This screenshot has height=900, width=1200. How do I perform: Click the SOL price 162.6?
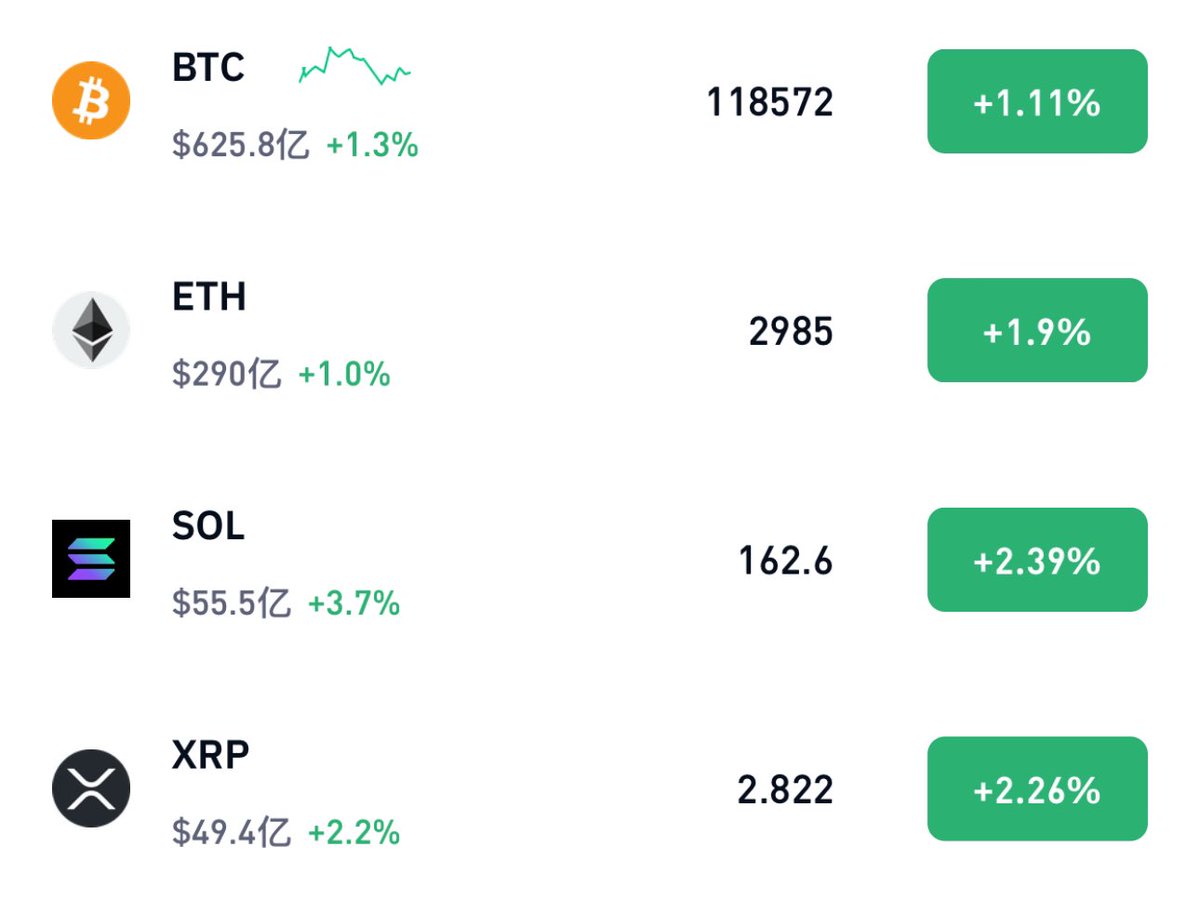point(786,561)
